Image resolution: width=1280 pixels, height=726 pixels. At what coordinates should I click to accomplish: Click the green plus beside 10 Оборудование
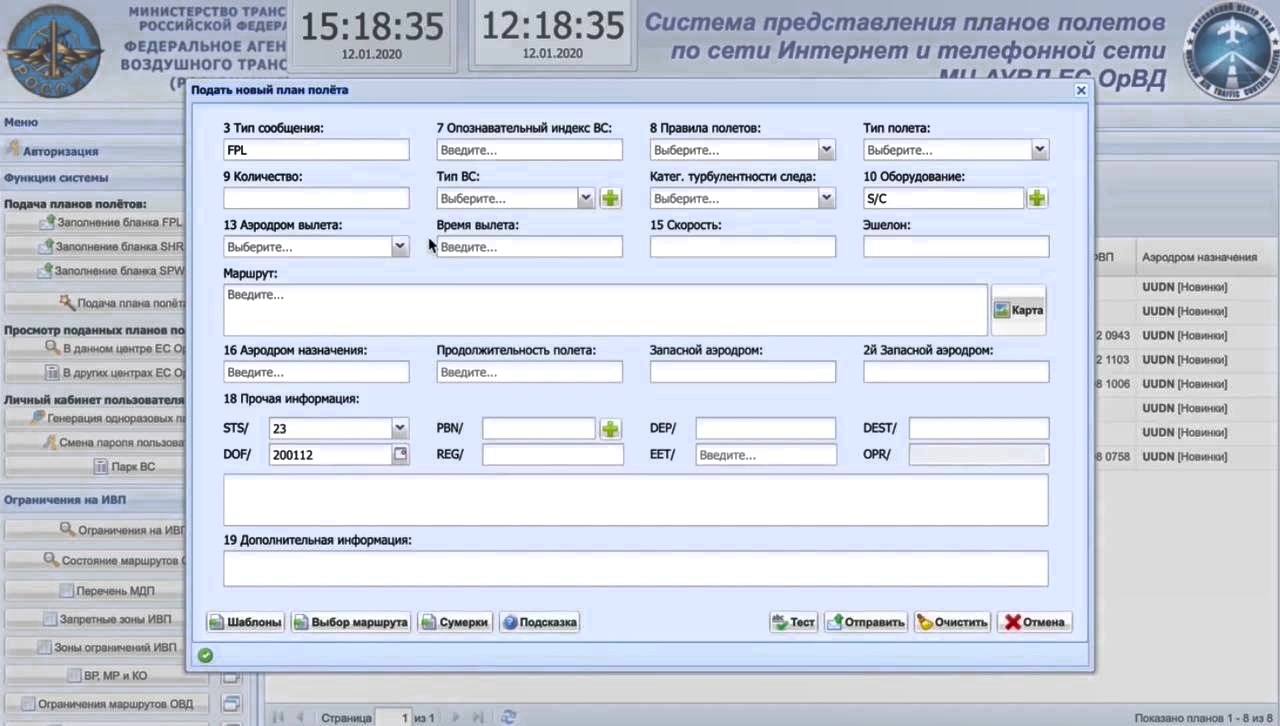pyautogui.click(x=1037, y=199)
